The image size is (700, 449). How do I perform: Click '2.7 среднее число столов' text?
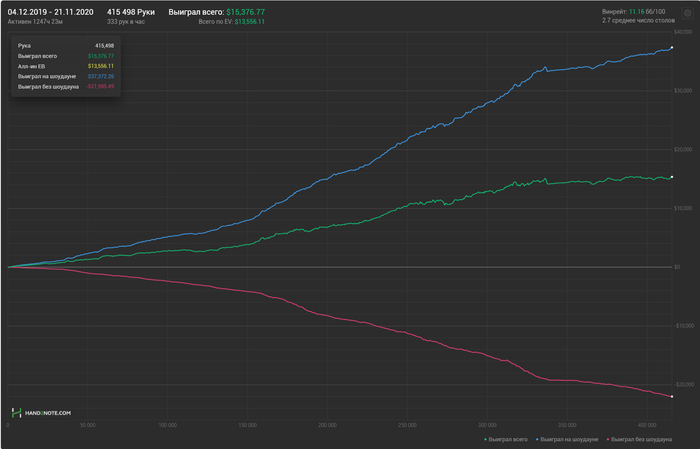click(x=638, y=21)
